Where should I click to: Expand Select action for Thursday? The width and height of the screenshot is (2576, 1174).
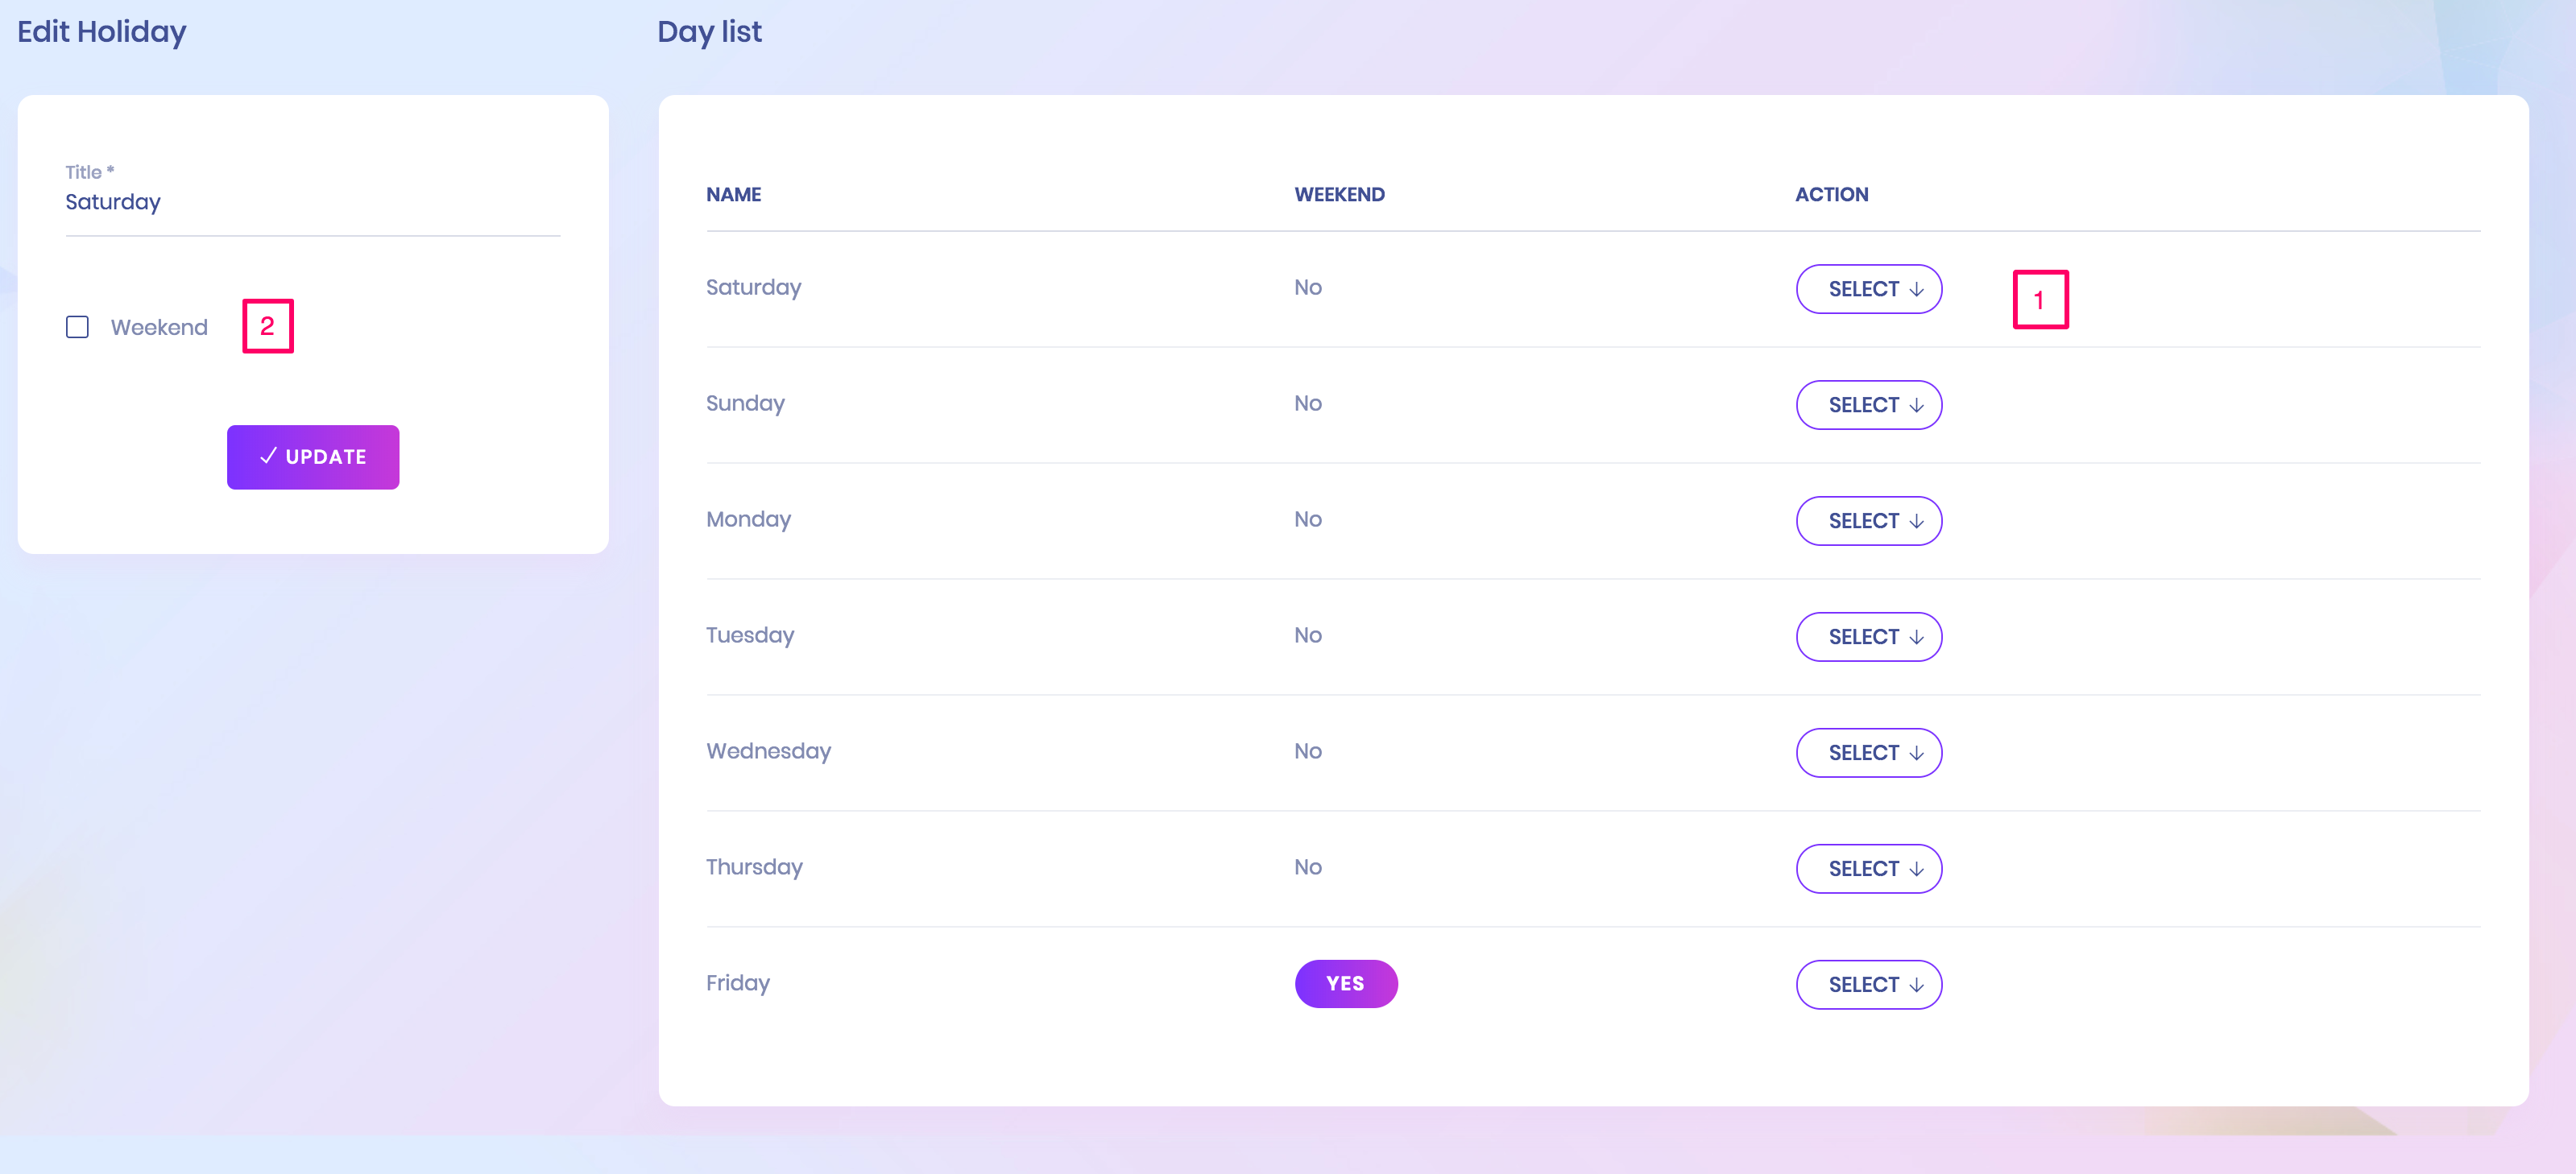(1868, 869)
